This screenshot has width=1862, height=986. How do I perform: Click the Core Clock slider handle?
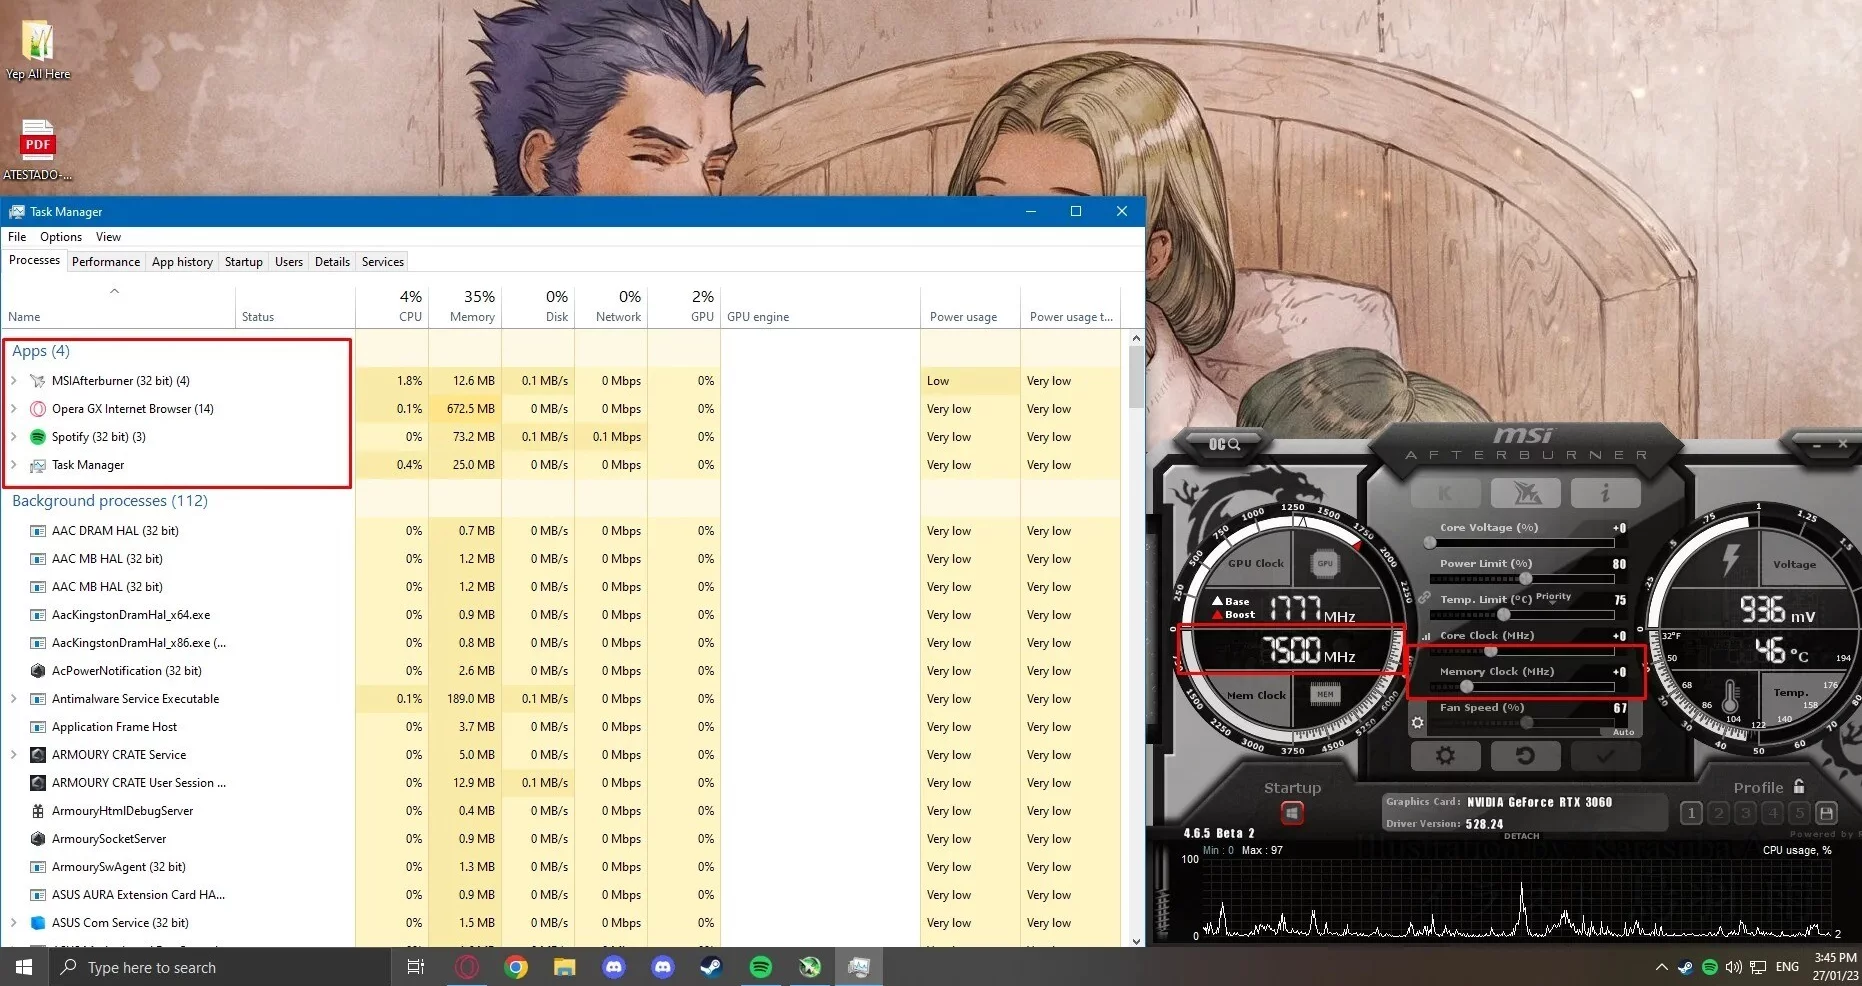point(1490,651)
